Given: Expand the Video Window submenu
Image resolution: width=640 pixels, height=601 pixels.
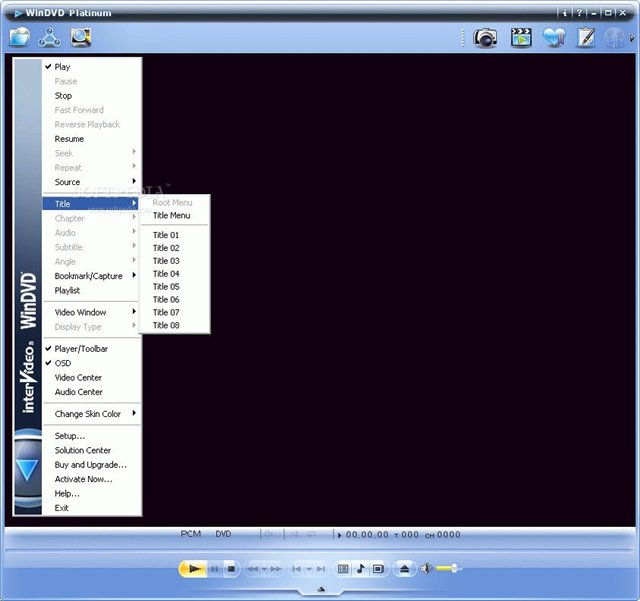Looking at the screenshot, I should [92, 312].
